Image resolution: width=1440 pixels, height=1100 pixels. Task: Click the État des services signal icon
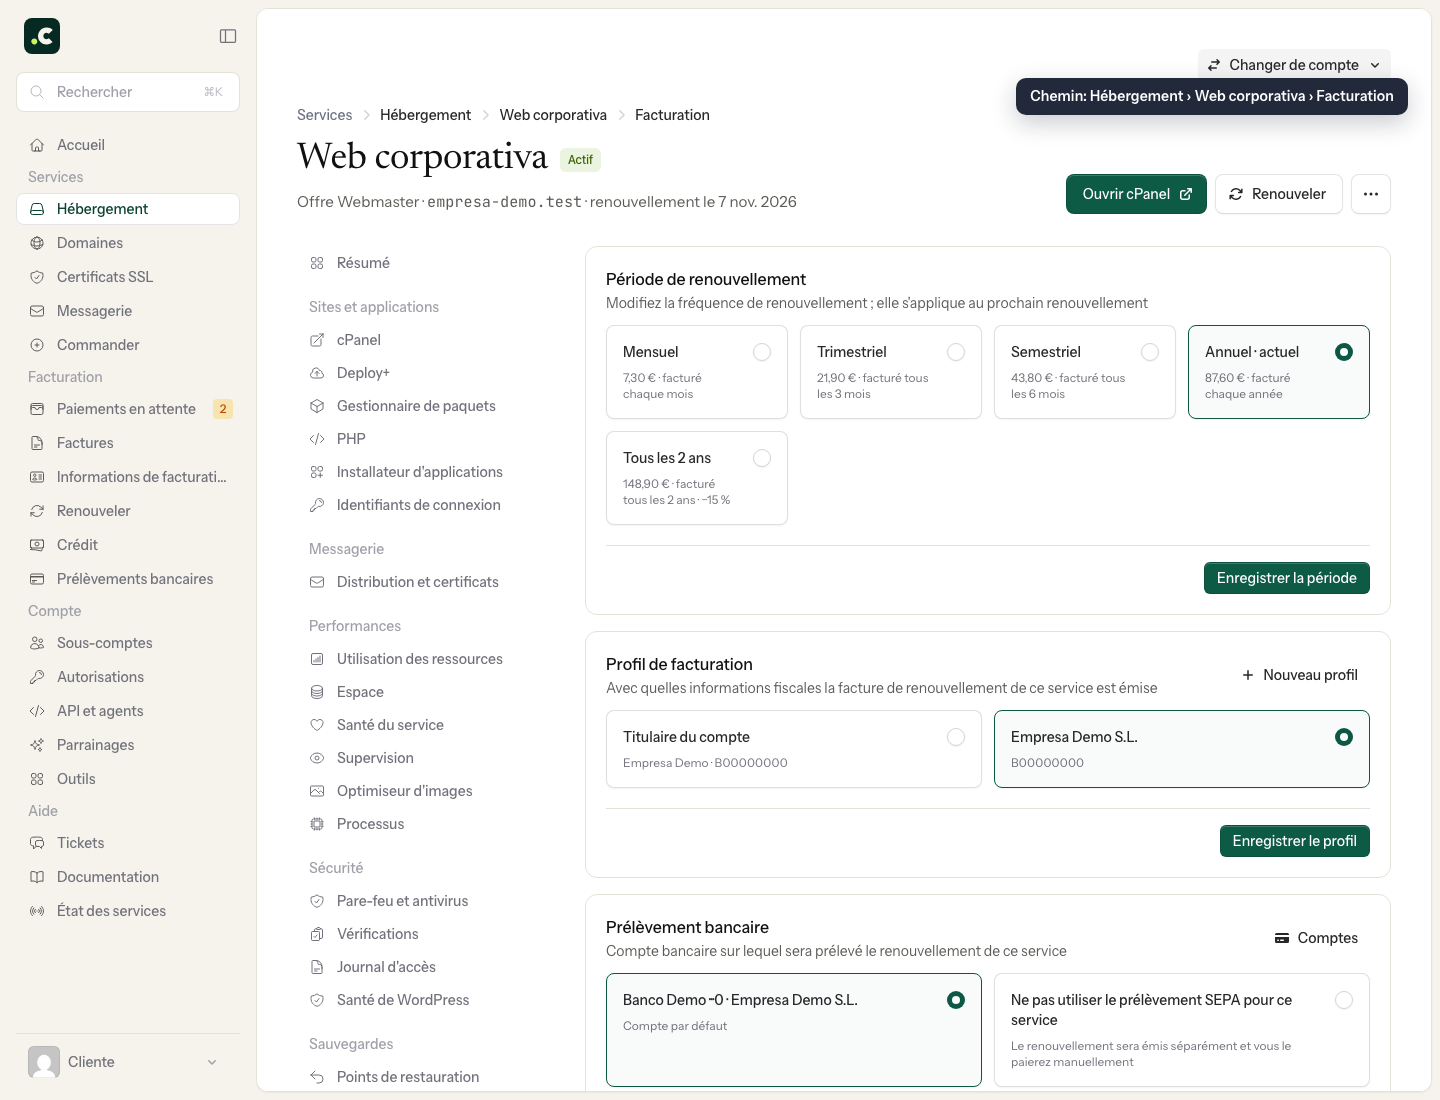point(37,911)
